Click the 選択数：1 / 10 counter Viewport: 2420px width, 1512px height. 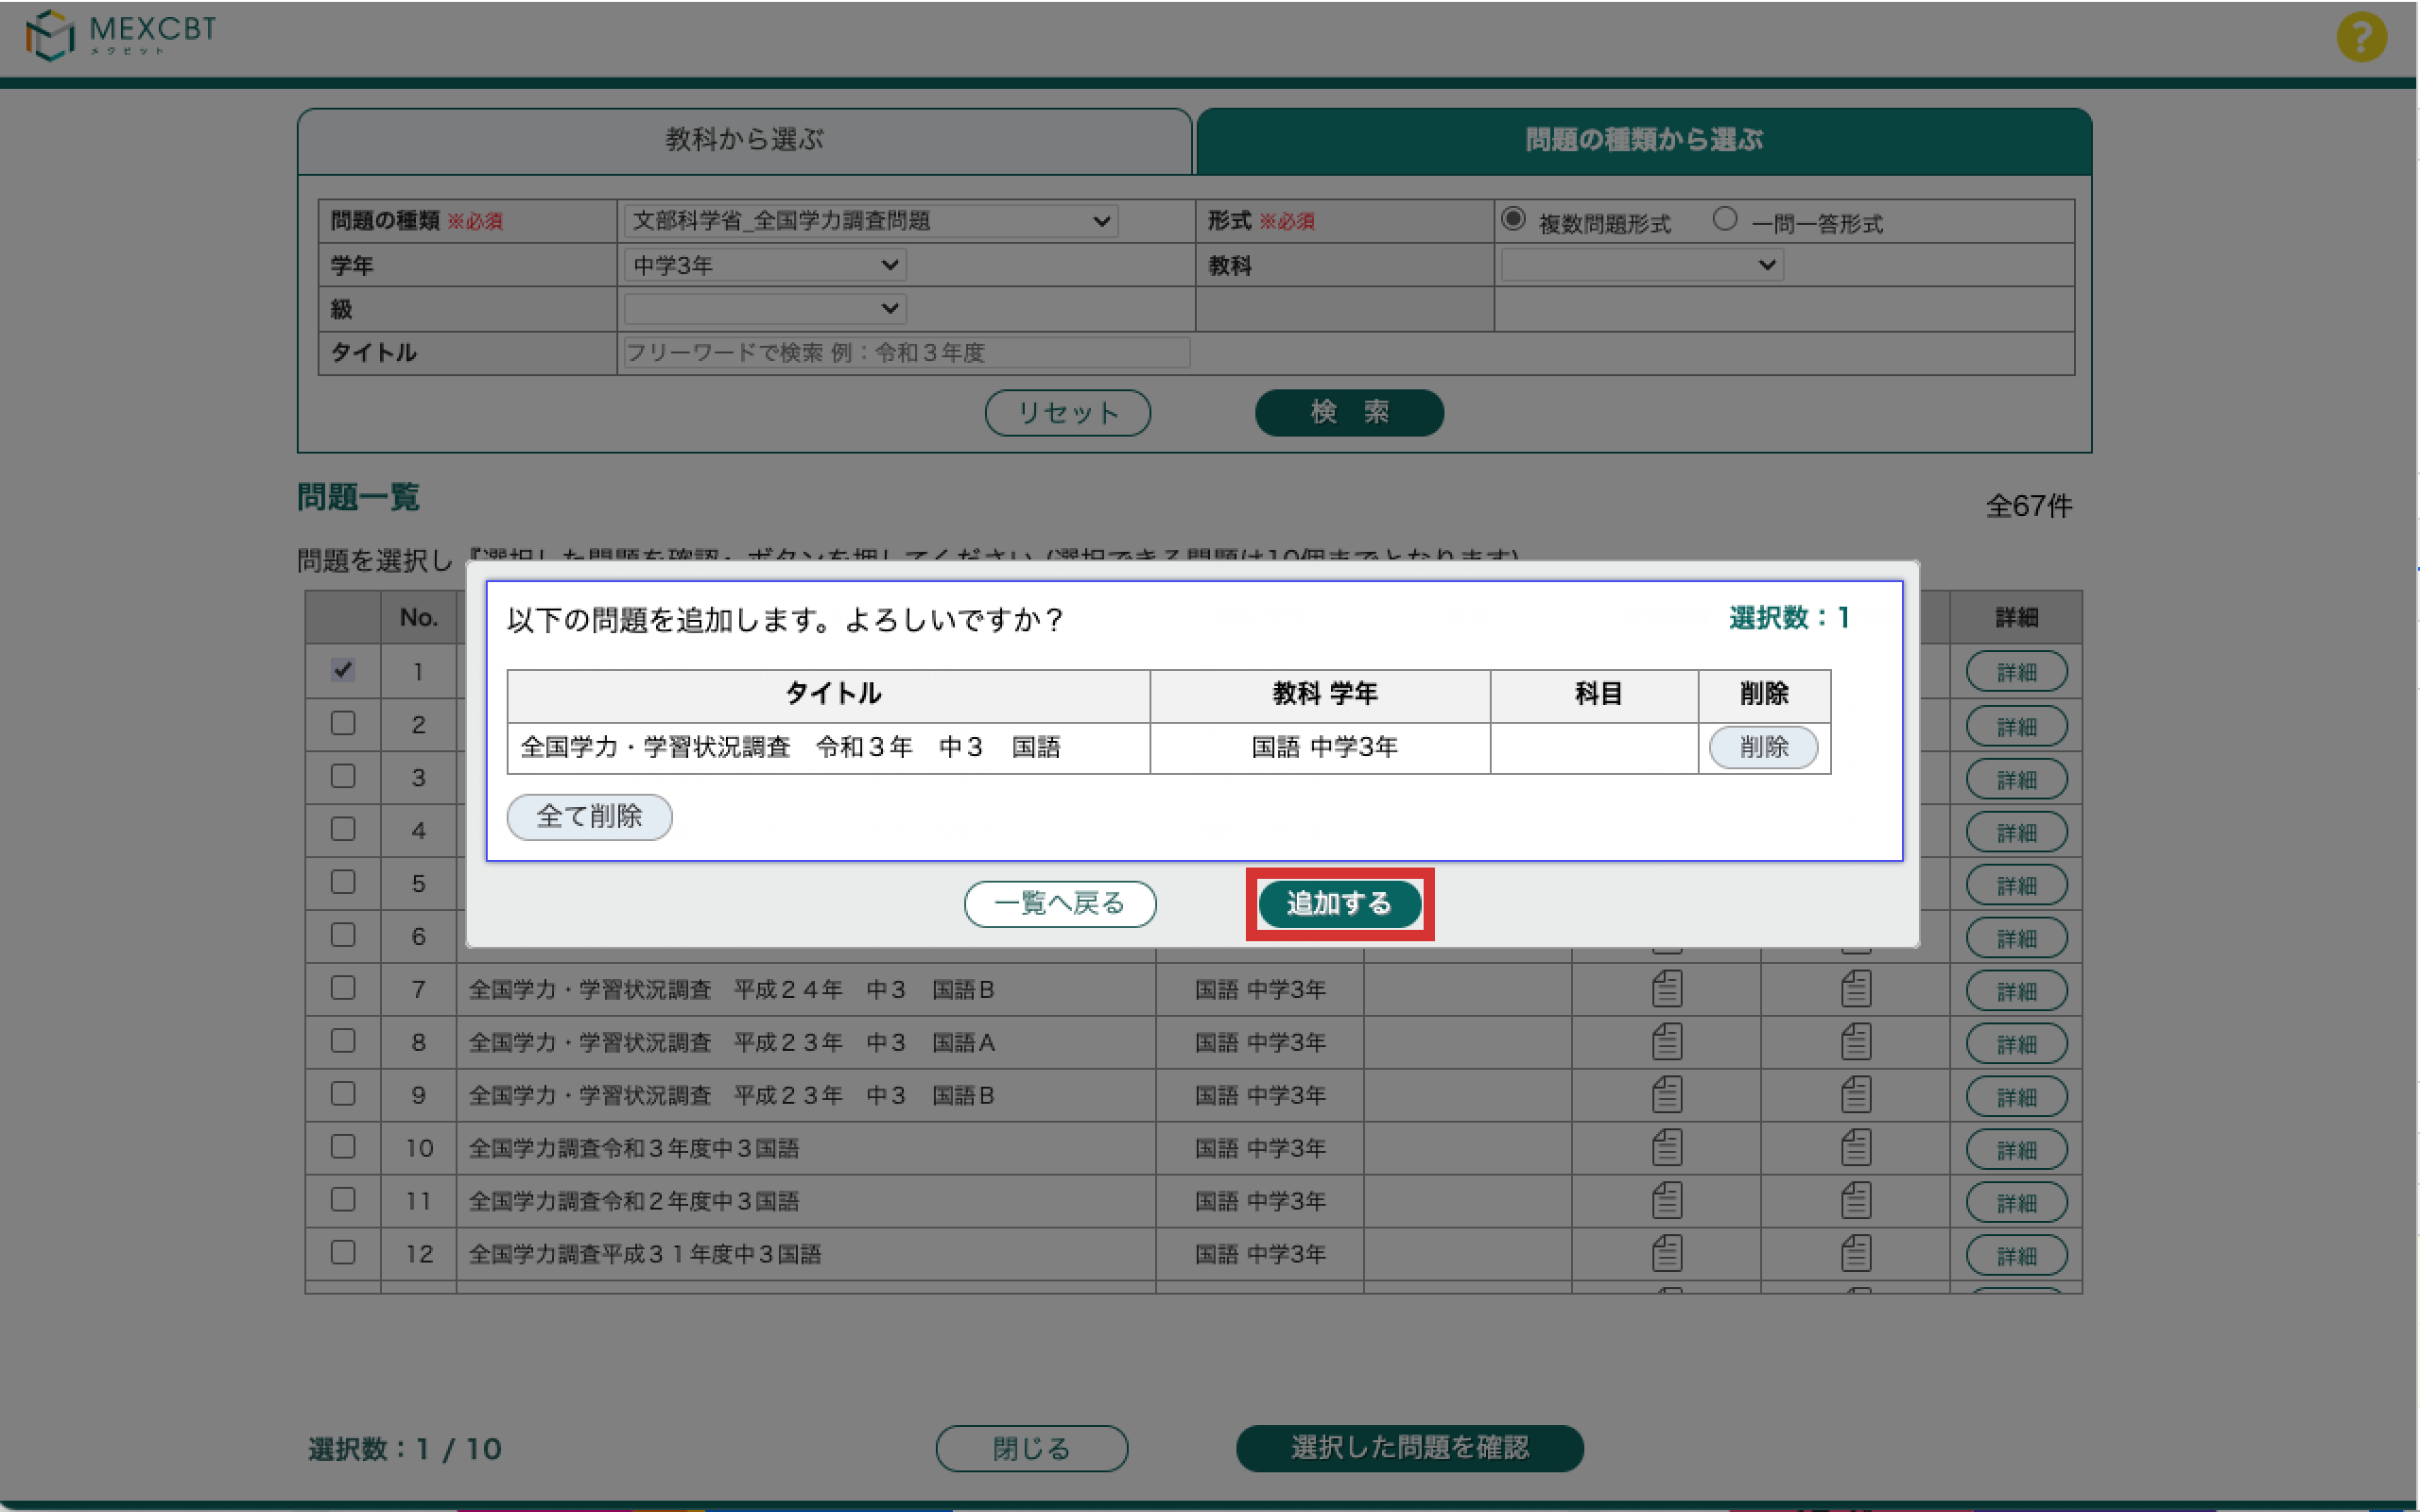coord(405,1449)
